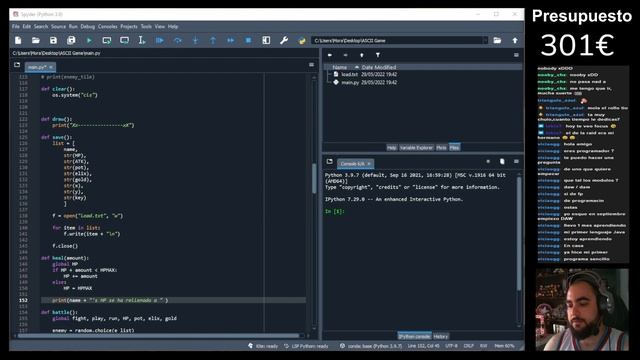Select the Files pane tab

(454, 148)
